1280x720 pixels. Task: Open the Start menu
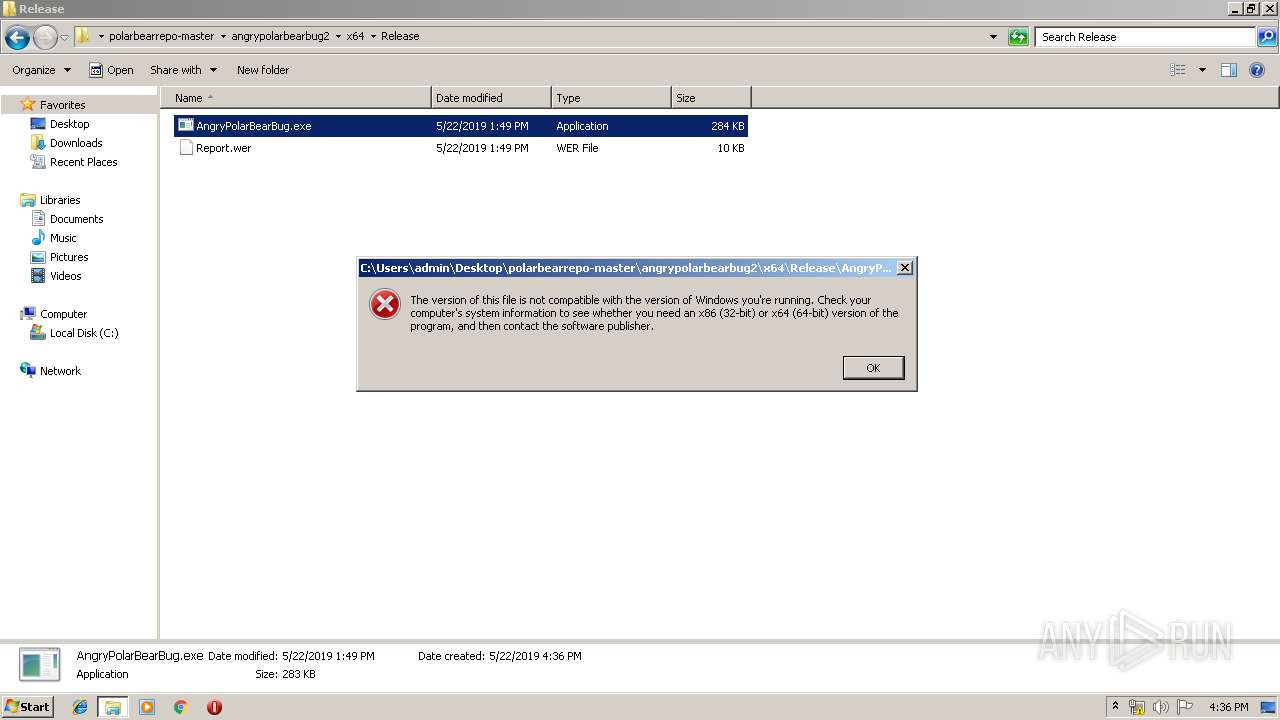(x=28, y=706)
